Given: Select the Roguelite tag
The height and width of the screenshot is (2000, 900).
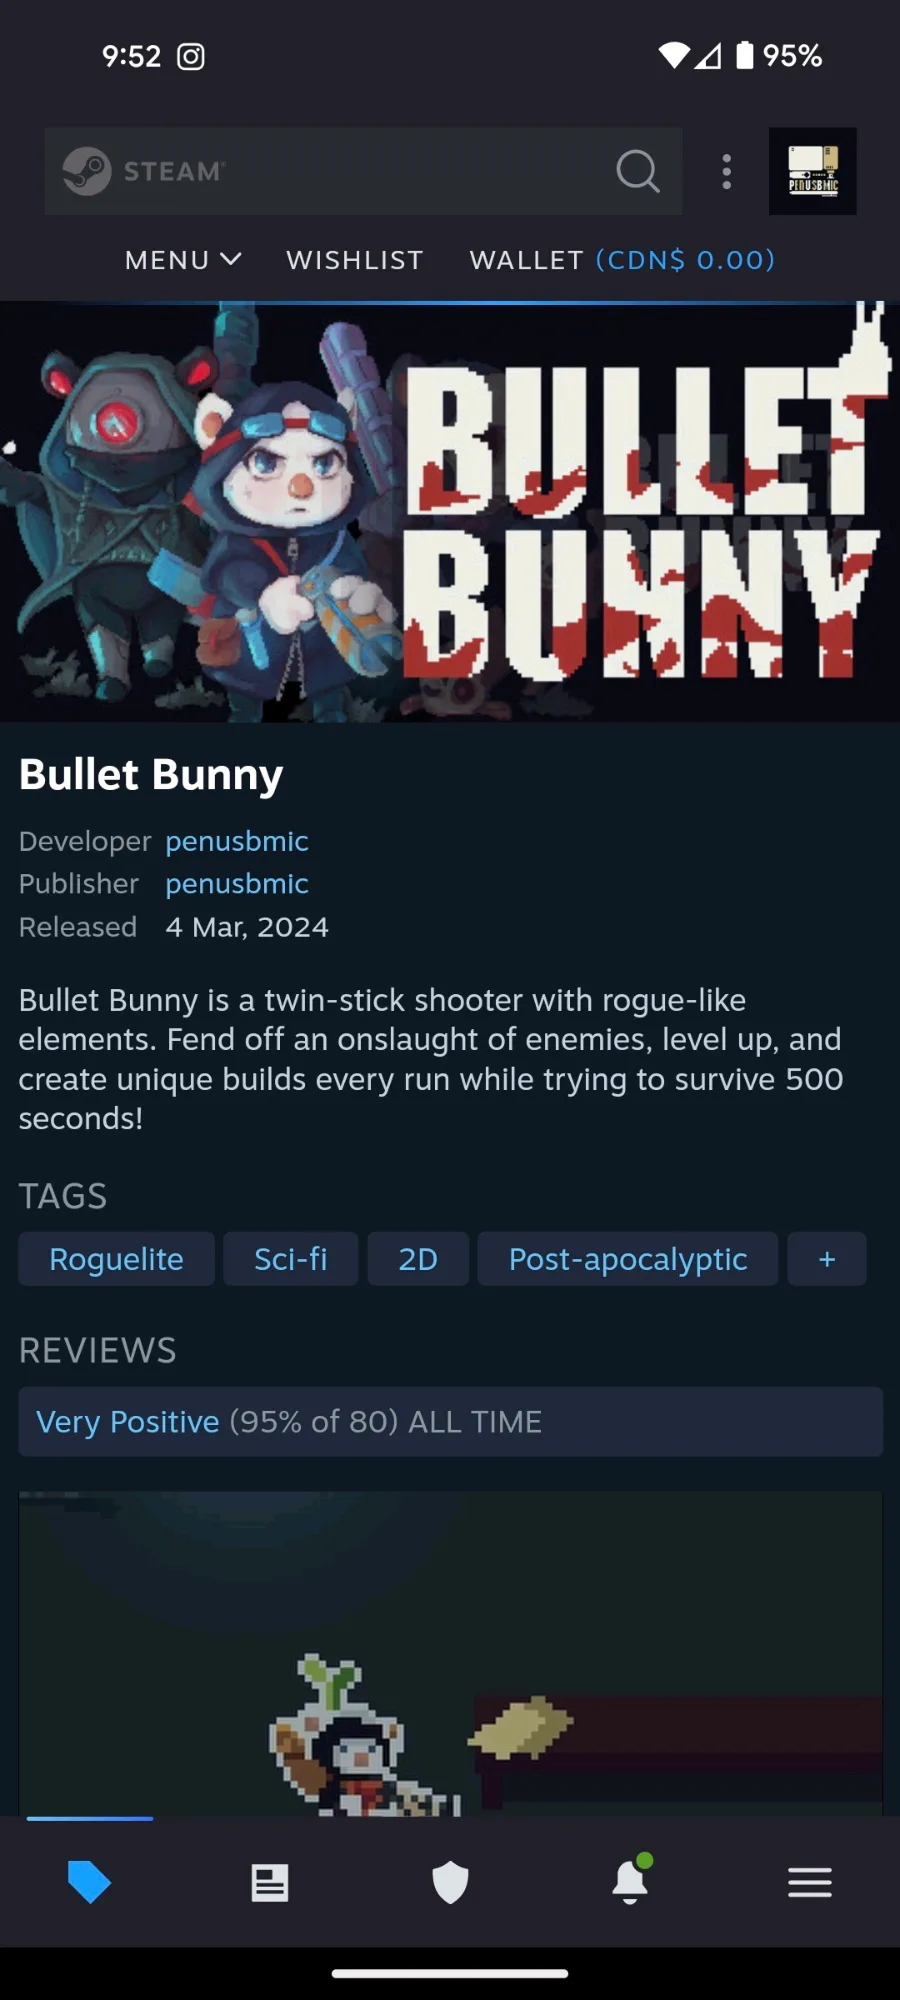Looking at the screenshot, I should pyautogui.click(x=116, y=1259).
